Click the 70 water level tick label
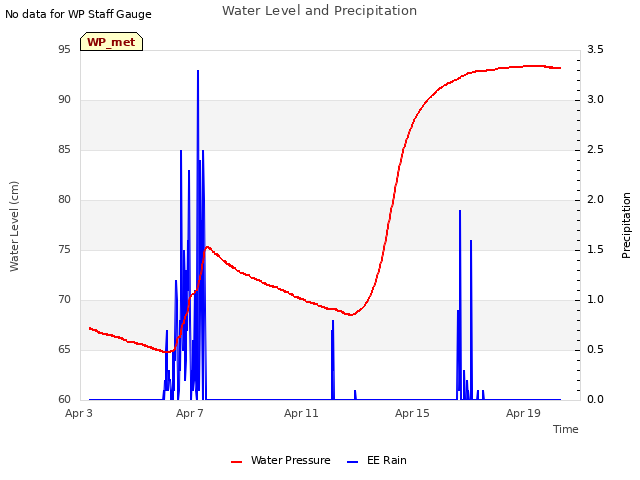 64,300
